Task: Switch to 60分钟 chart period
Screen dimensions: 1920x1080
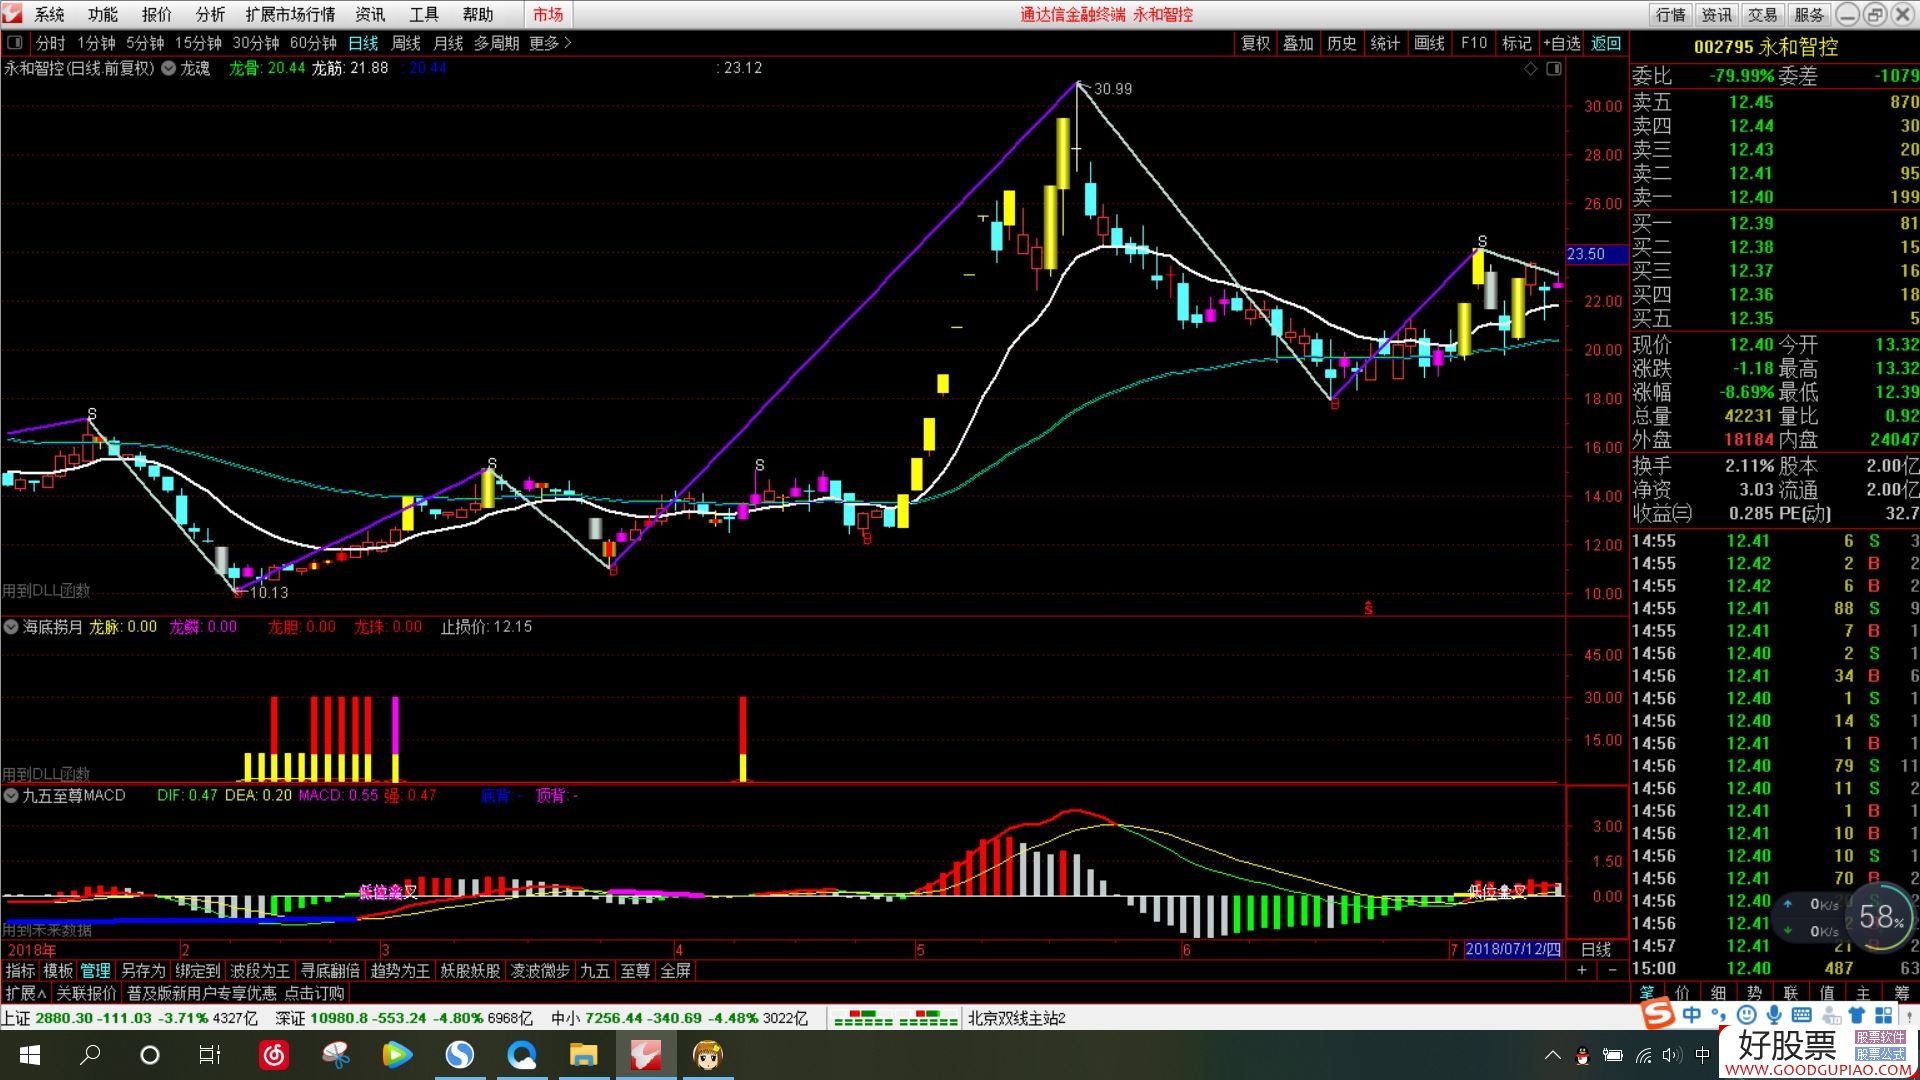Action: 313,43
